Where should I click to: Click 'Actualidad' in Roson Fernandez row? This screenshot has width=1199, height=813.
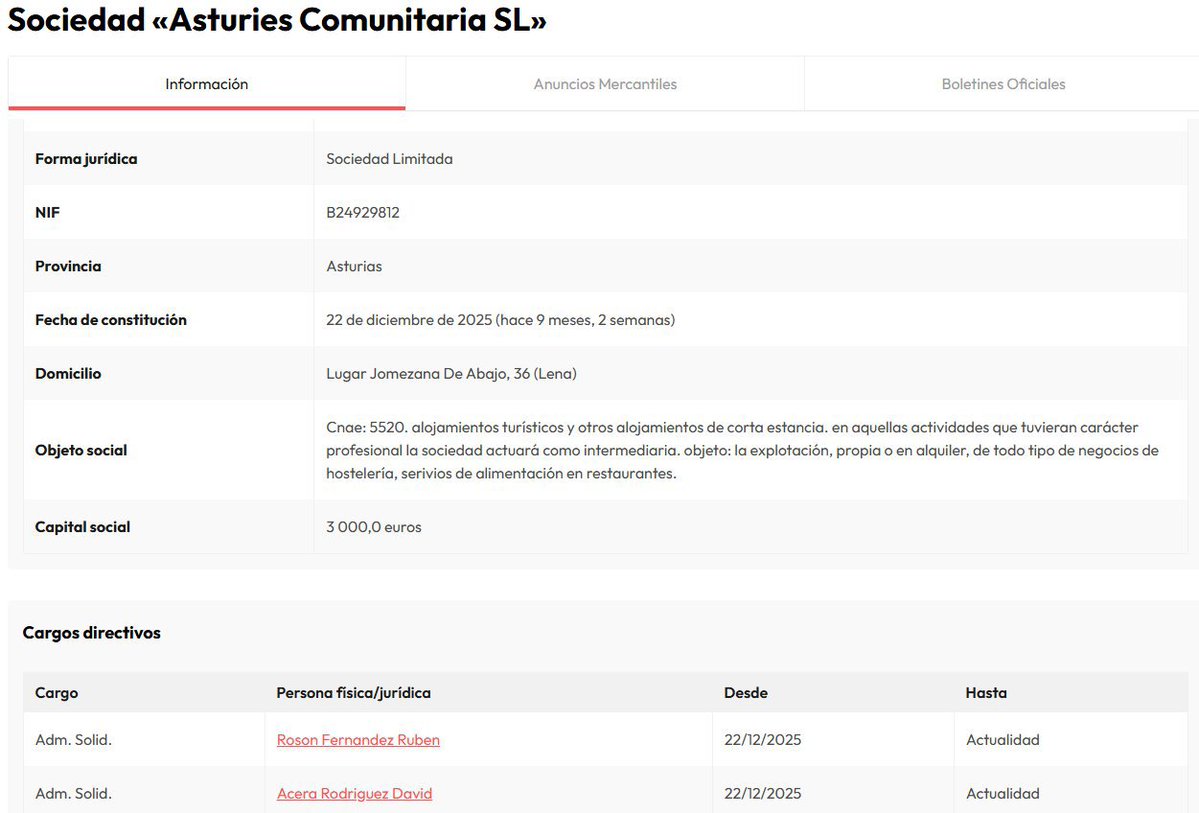click(x=1002, y=740)
